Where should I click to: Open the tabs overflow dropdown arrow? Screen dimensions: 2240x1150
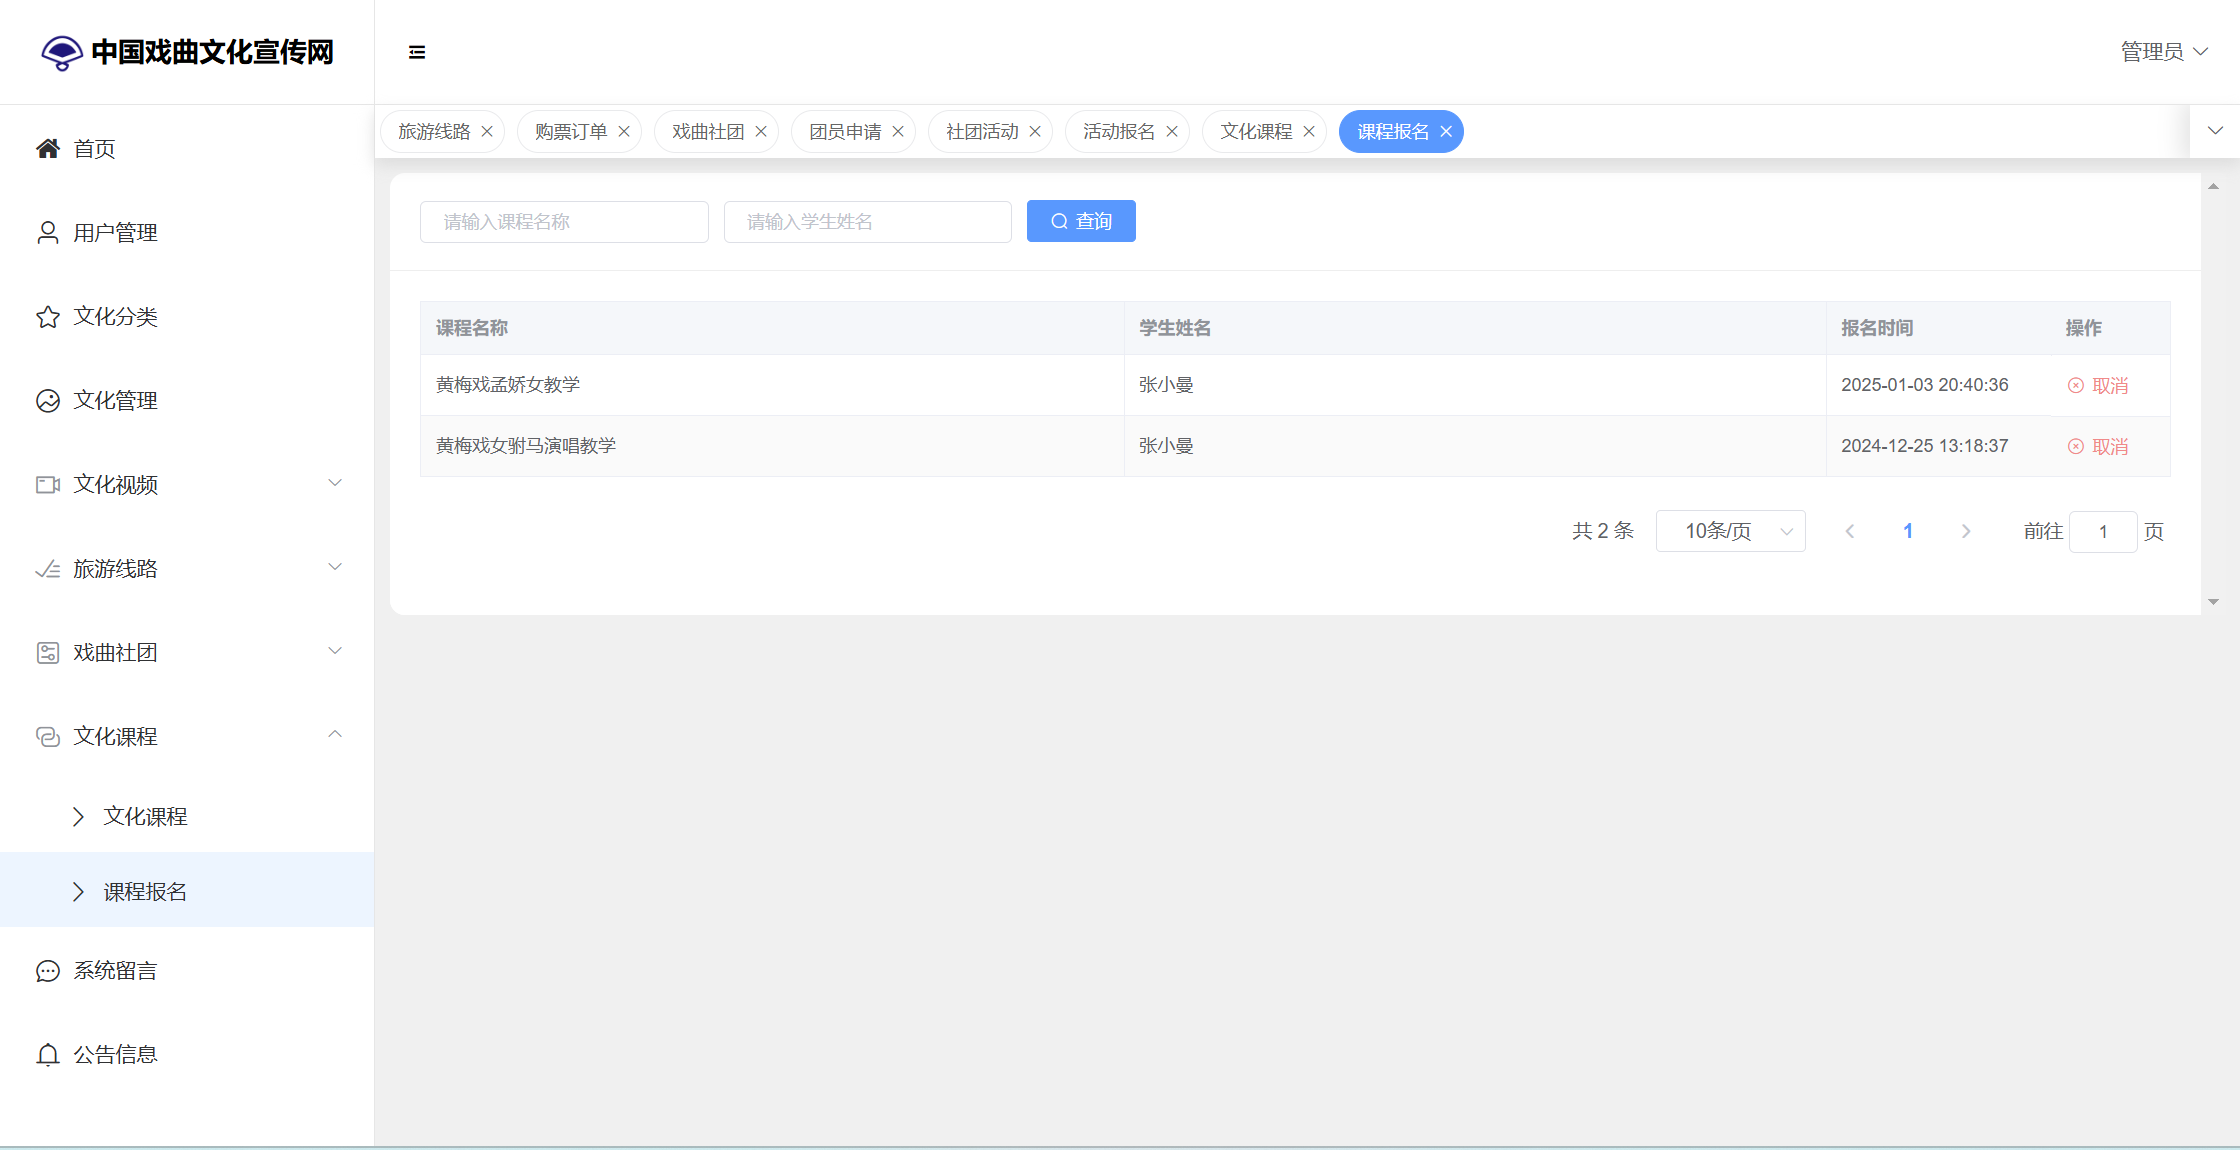(x=2215, y=131)
